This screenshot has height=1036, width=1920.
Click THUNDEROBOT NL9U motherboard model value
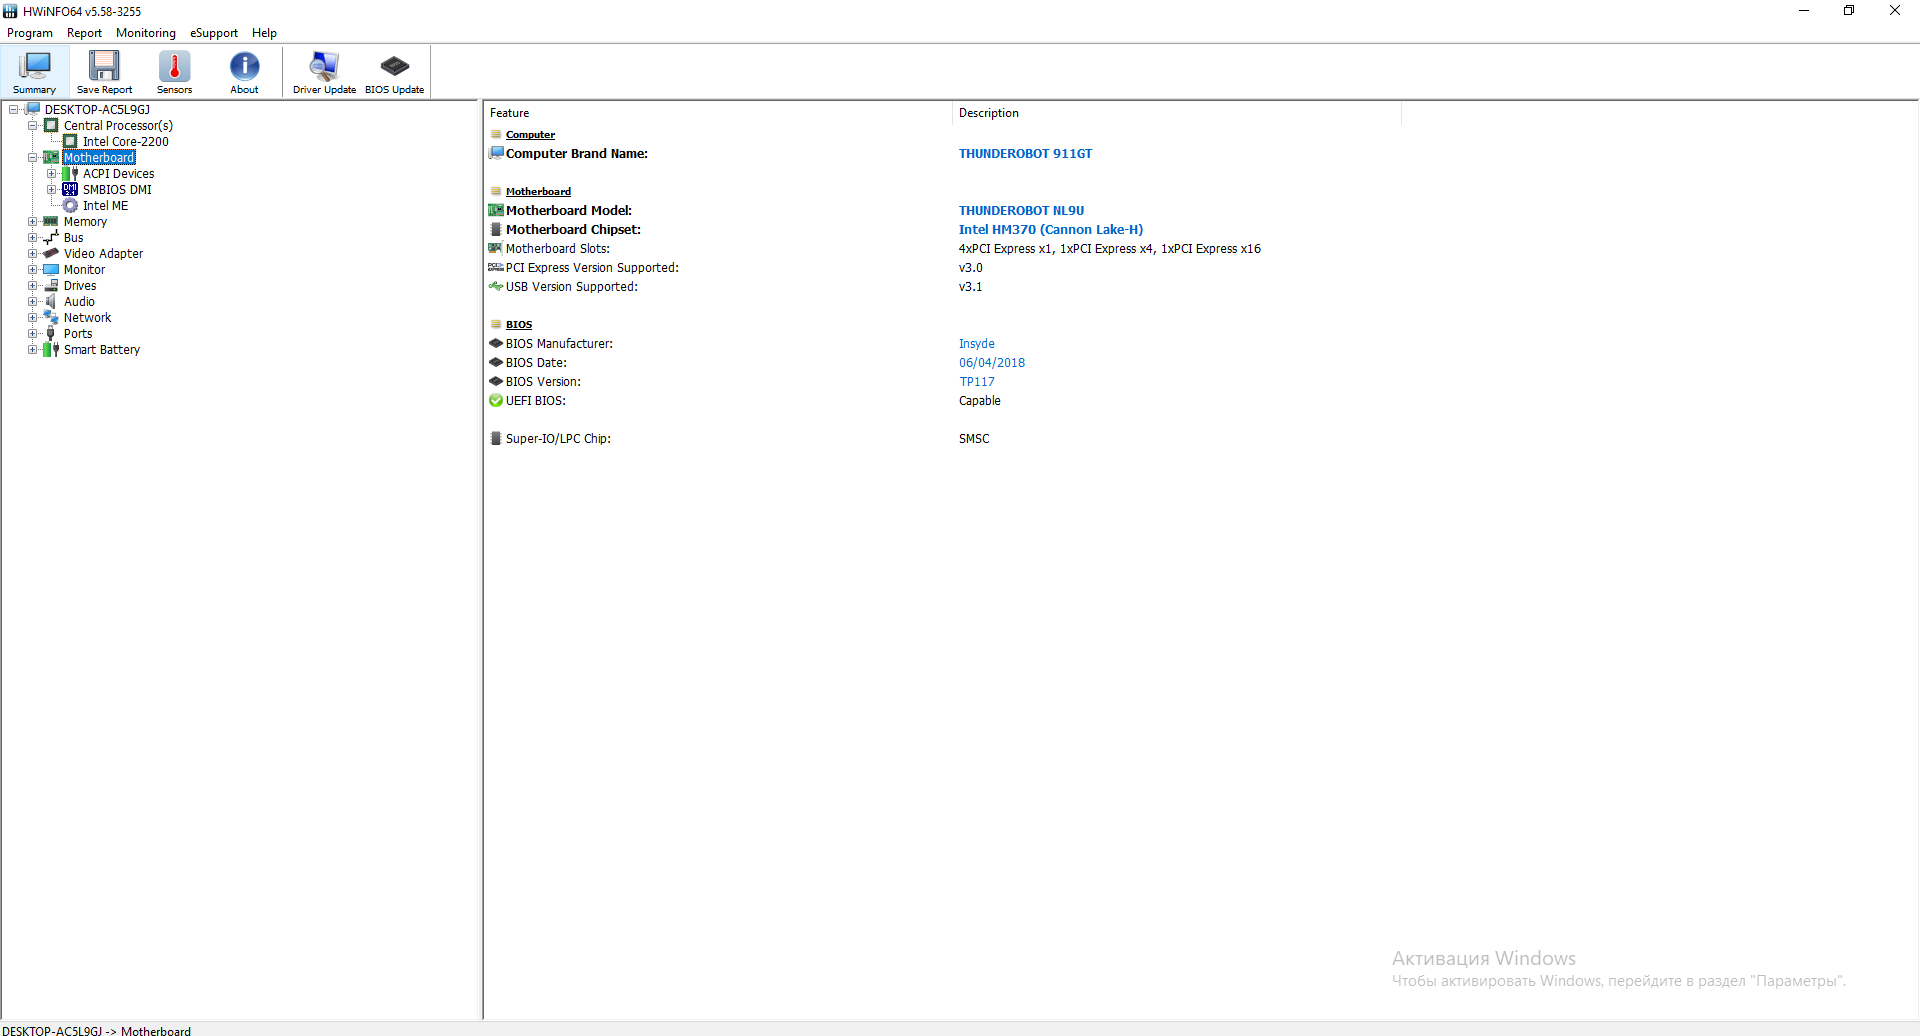[x=1021, y=211]
